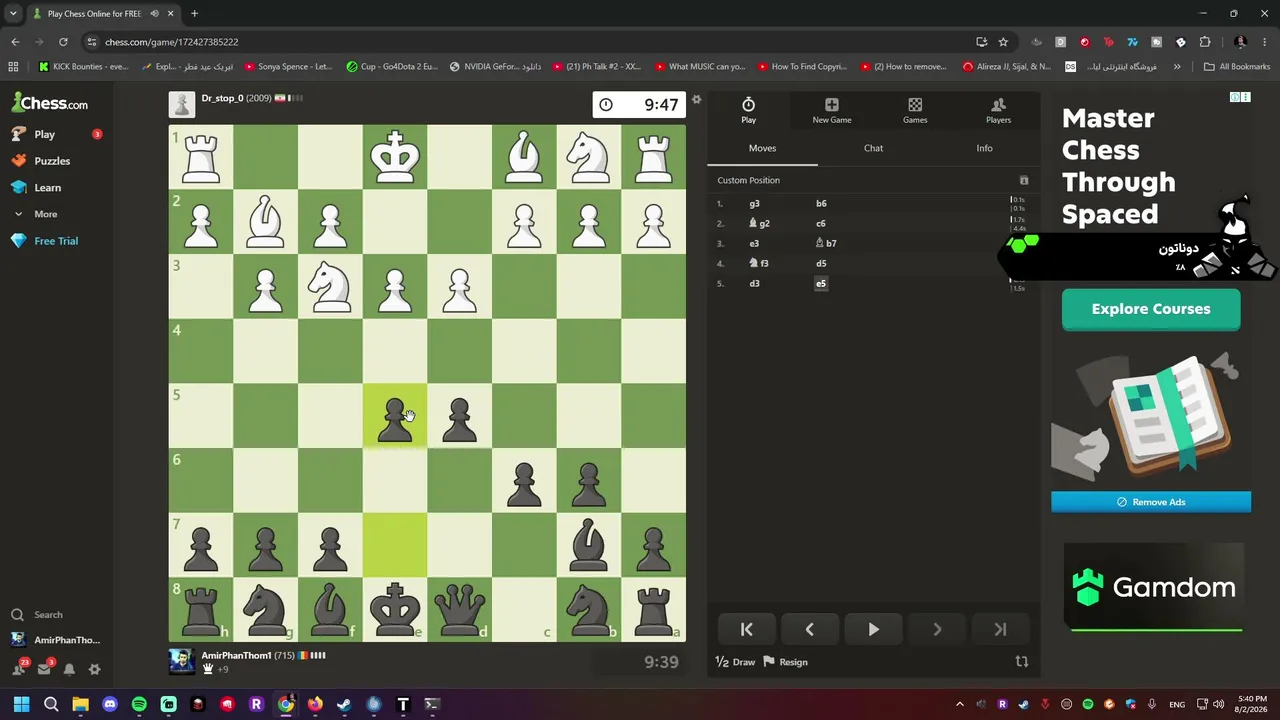Screen dimensions: 1280x720
Task: Open Discord from the taskbar
Action: pos(110,704)
